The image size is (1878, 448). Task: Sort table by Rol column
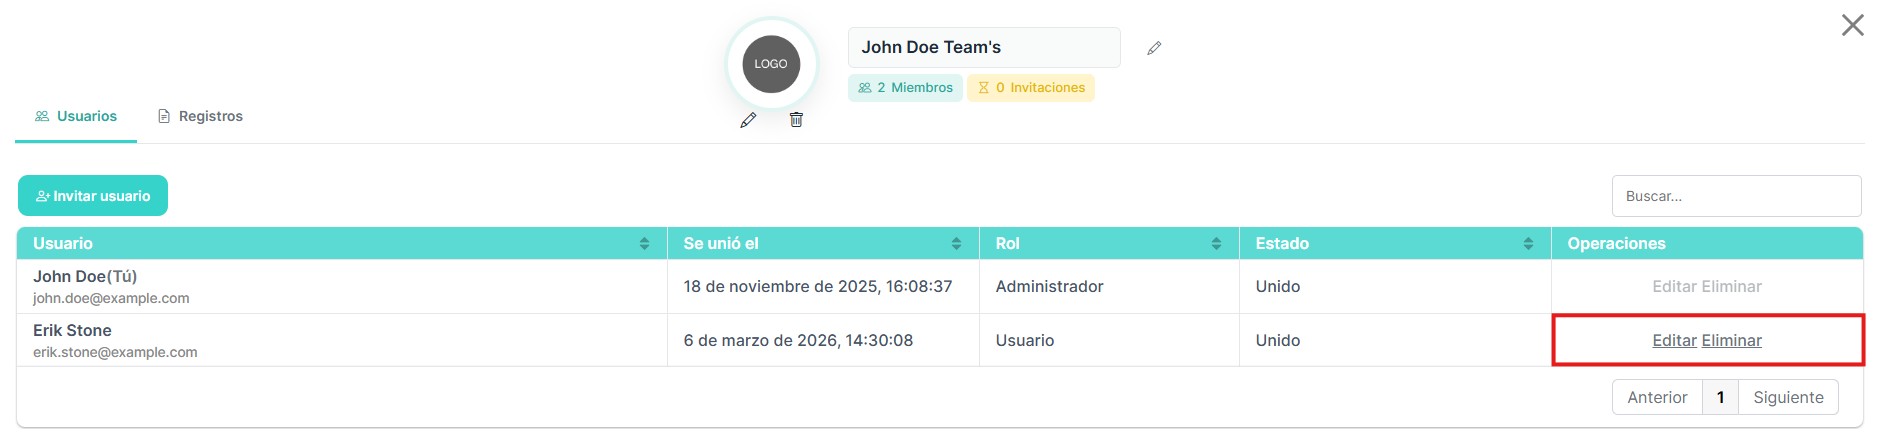coord(1216,244)
